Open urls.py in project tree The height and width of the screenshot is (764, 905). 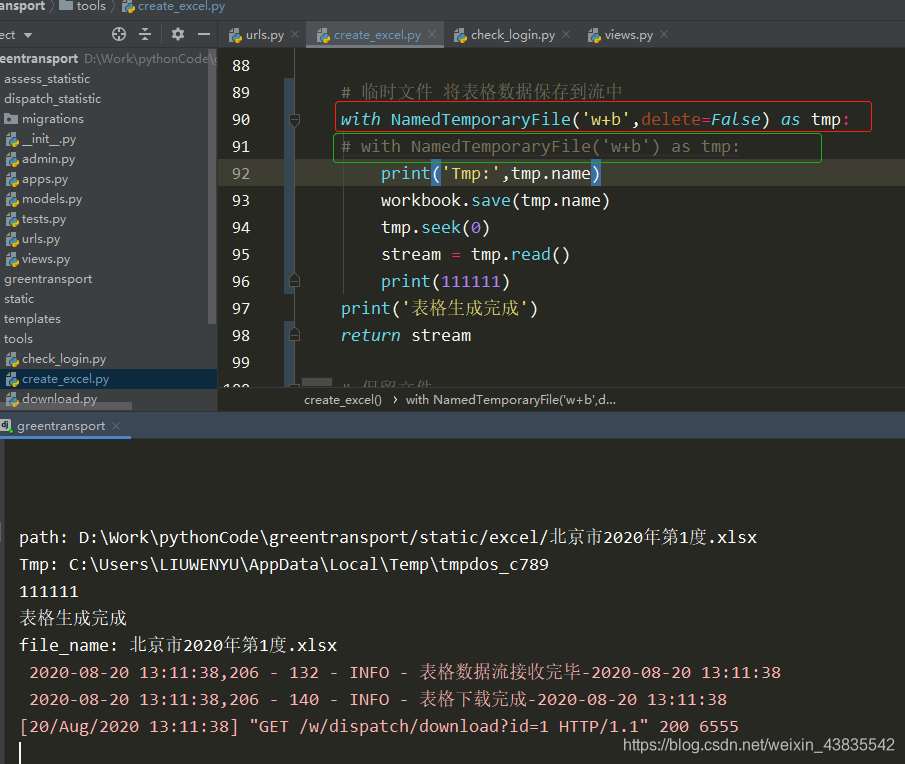[40, 239]
